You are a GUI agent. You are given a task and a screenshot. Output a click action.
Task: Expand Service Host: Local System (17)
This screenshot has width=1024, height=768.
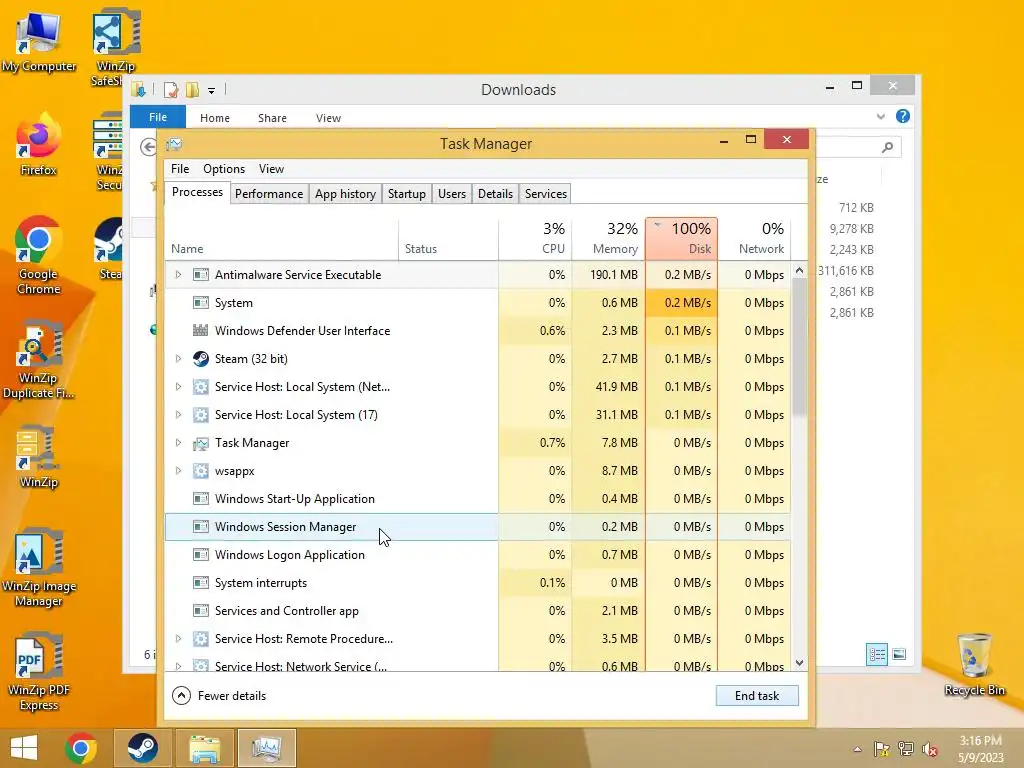coord(178,415)
